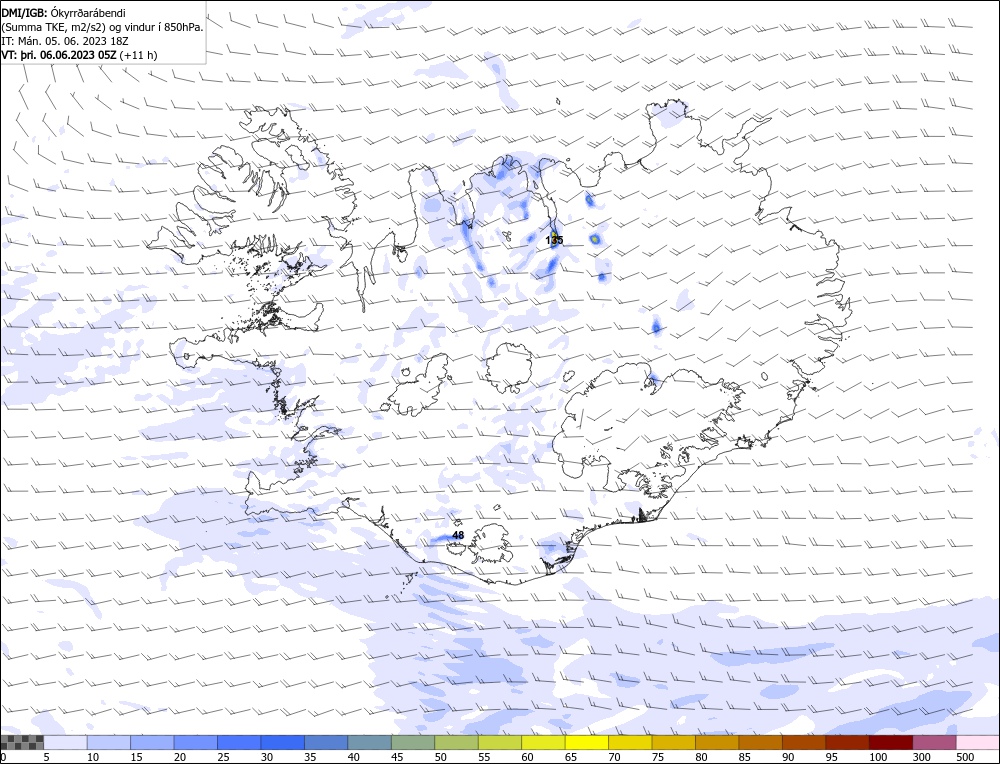Click the 65–70 yellow legend swatch
The width and height of the screenshot is (1000, 764).
click(586, 742)
